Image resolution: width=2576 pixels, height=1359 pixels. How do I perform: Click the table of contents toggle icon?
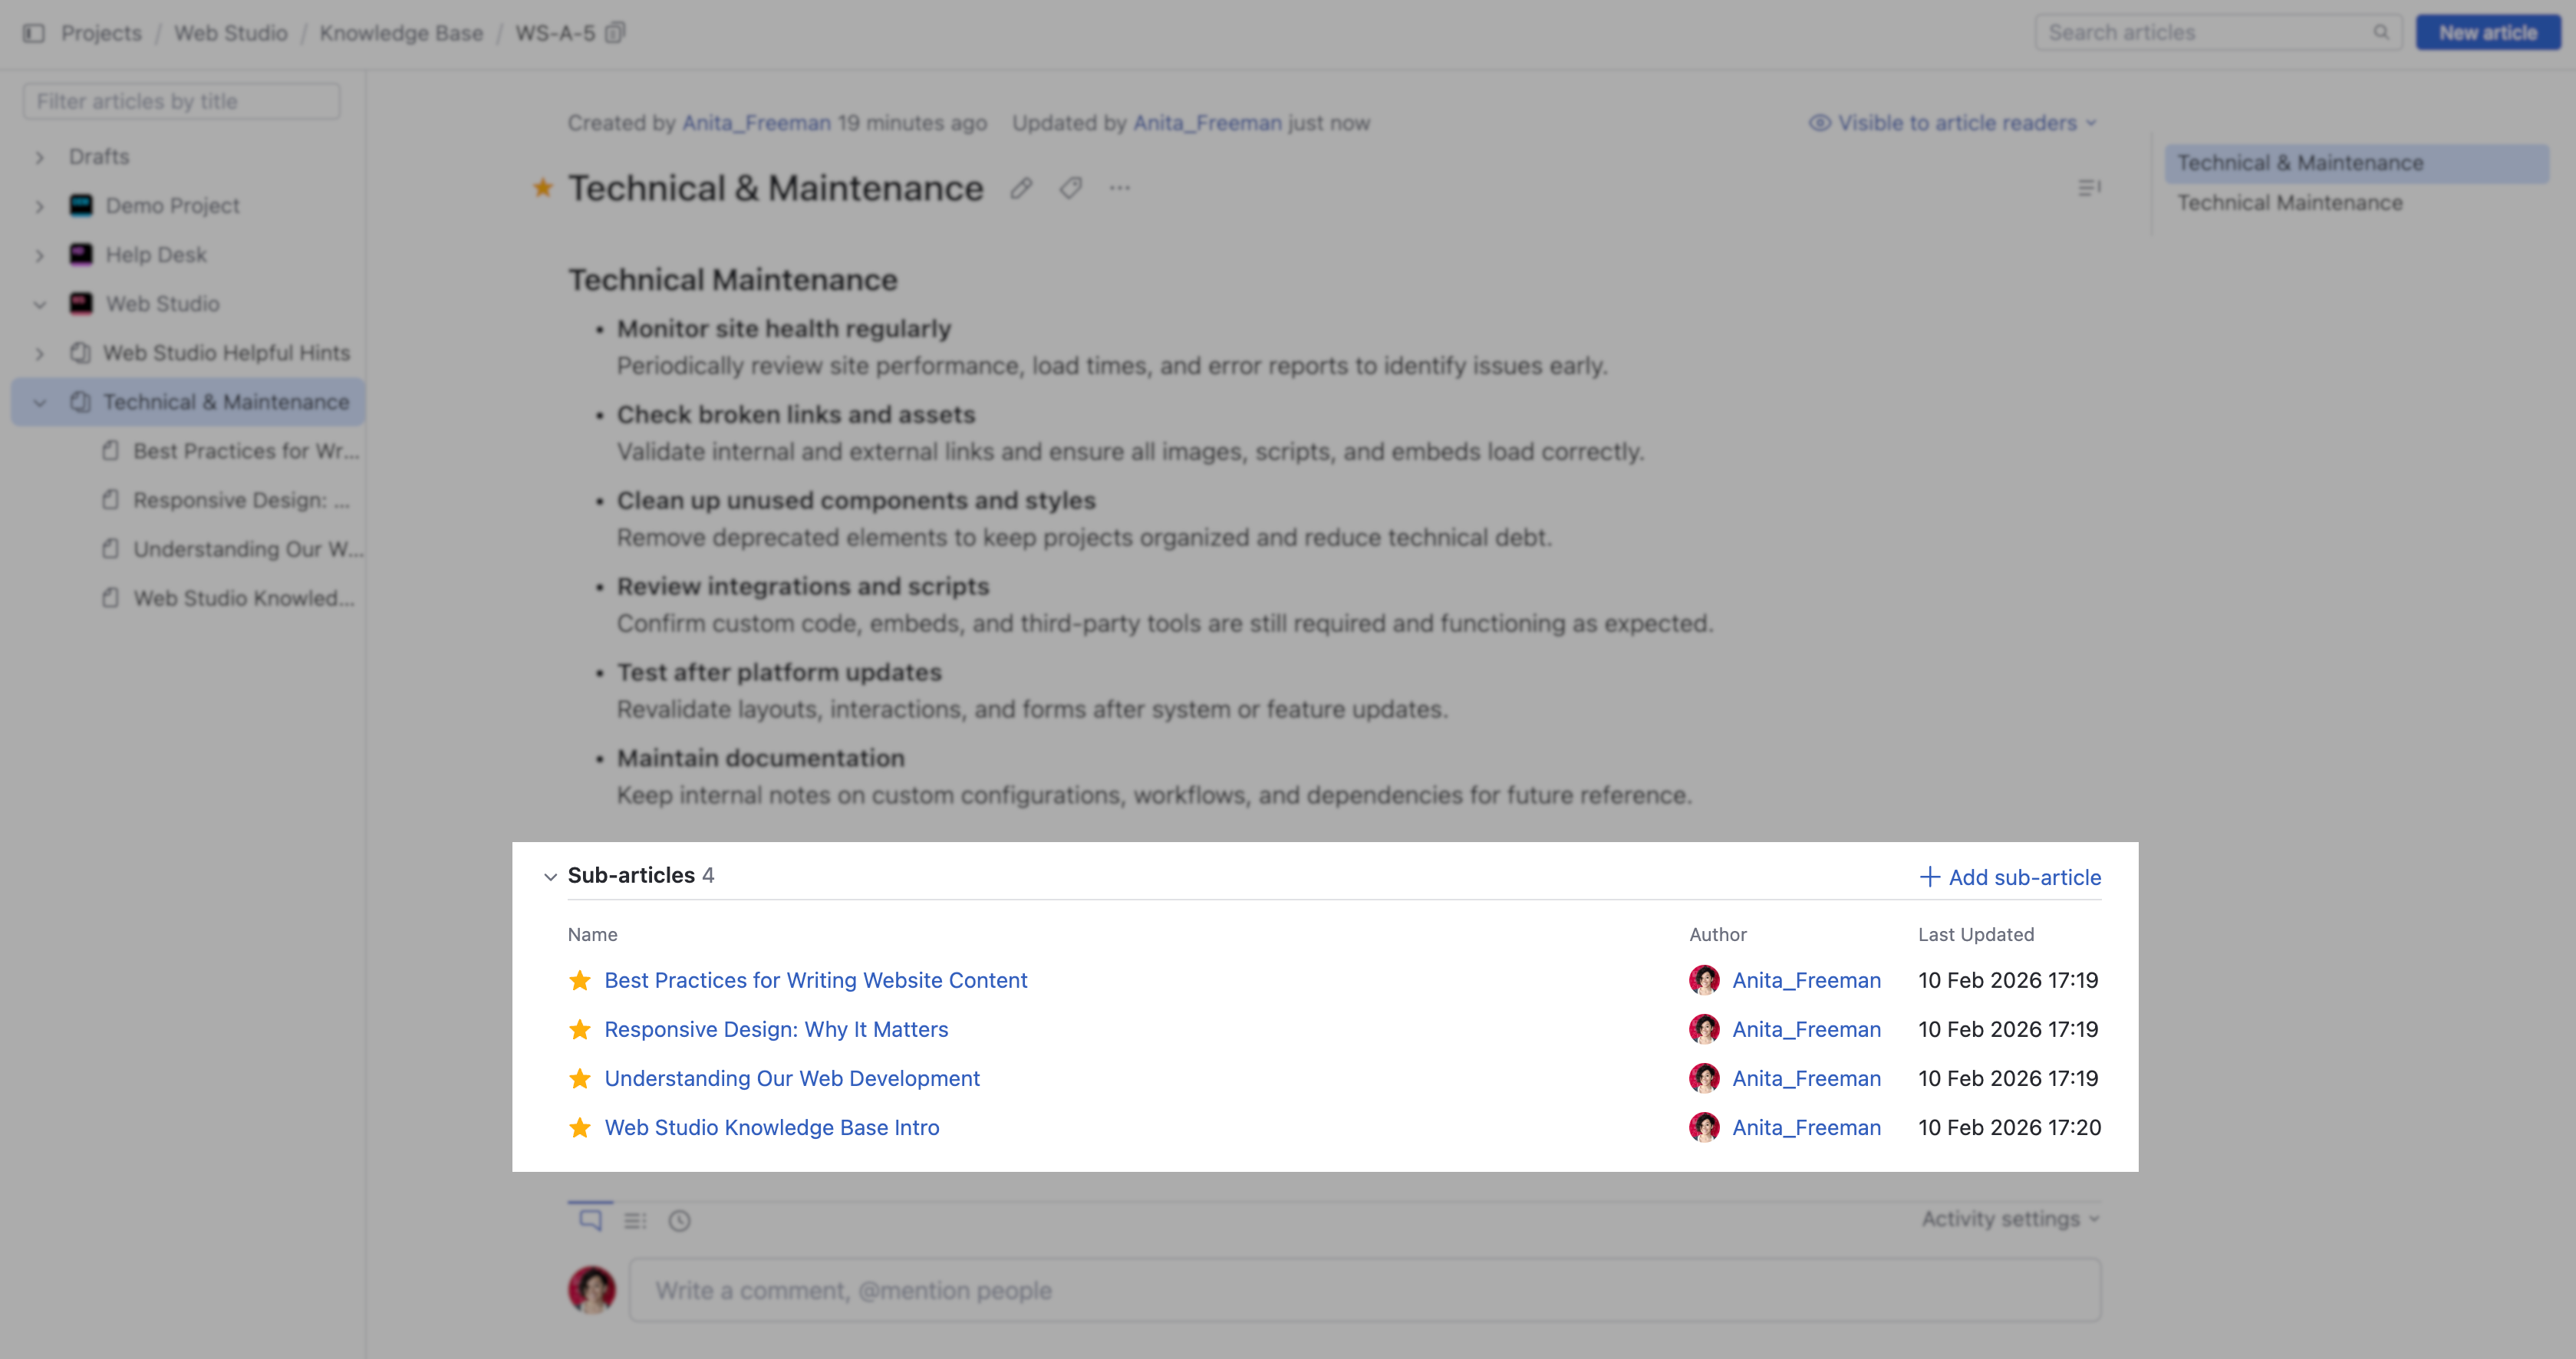2089,188
